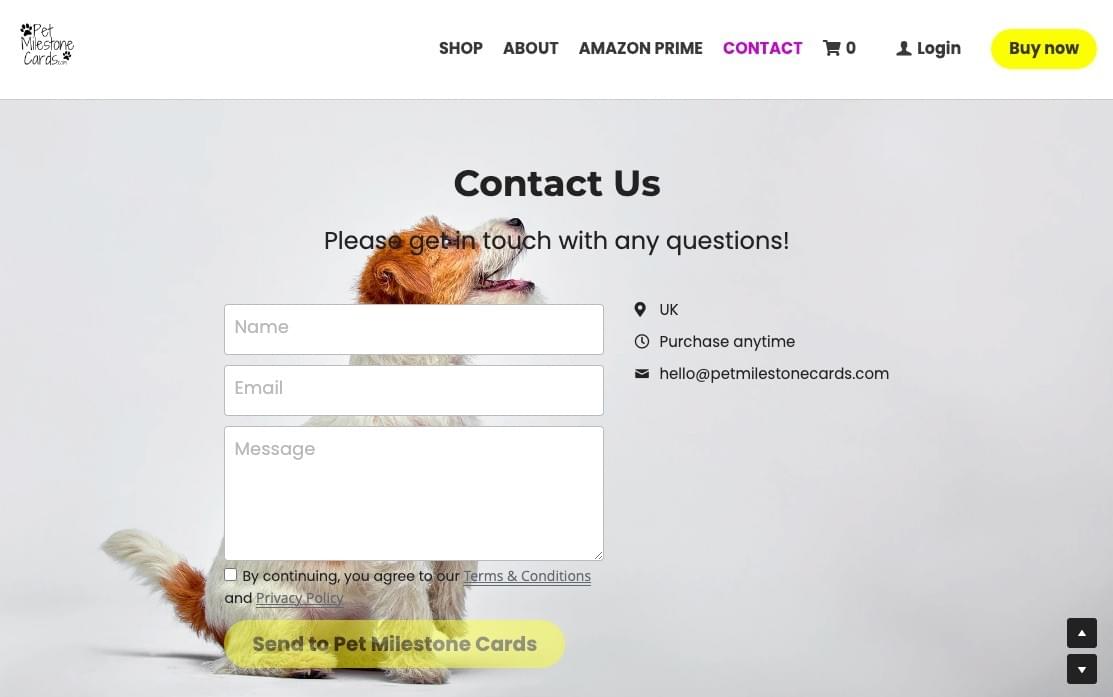
Task: Click inside the Message text area
Action: coord(414,493)
